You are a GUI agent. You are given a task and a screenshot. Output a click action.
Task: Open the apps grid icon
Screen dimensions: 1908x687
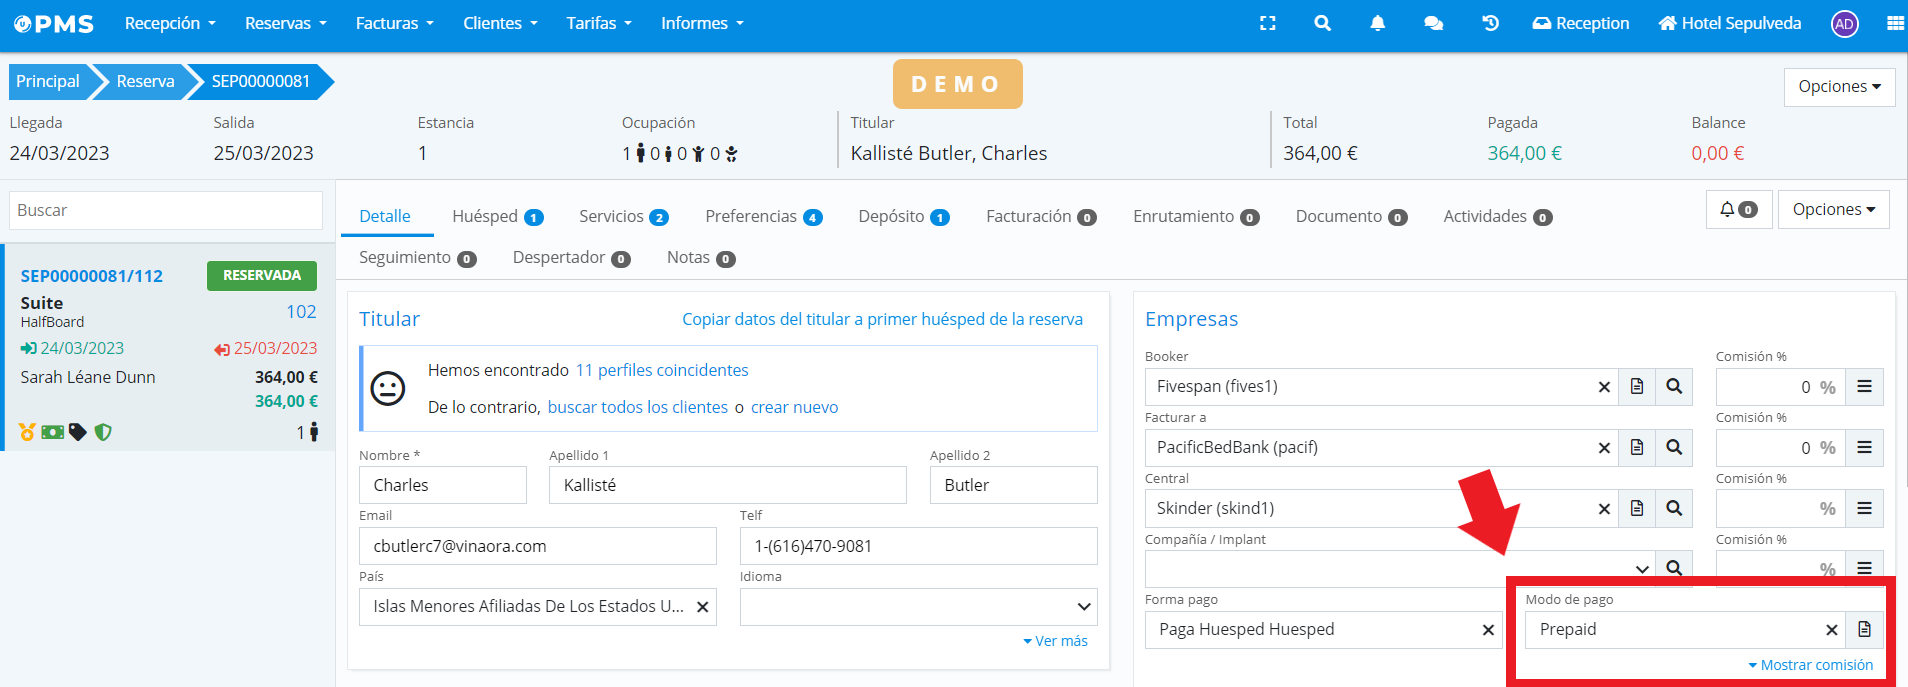tap(1894, 23)
